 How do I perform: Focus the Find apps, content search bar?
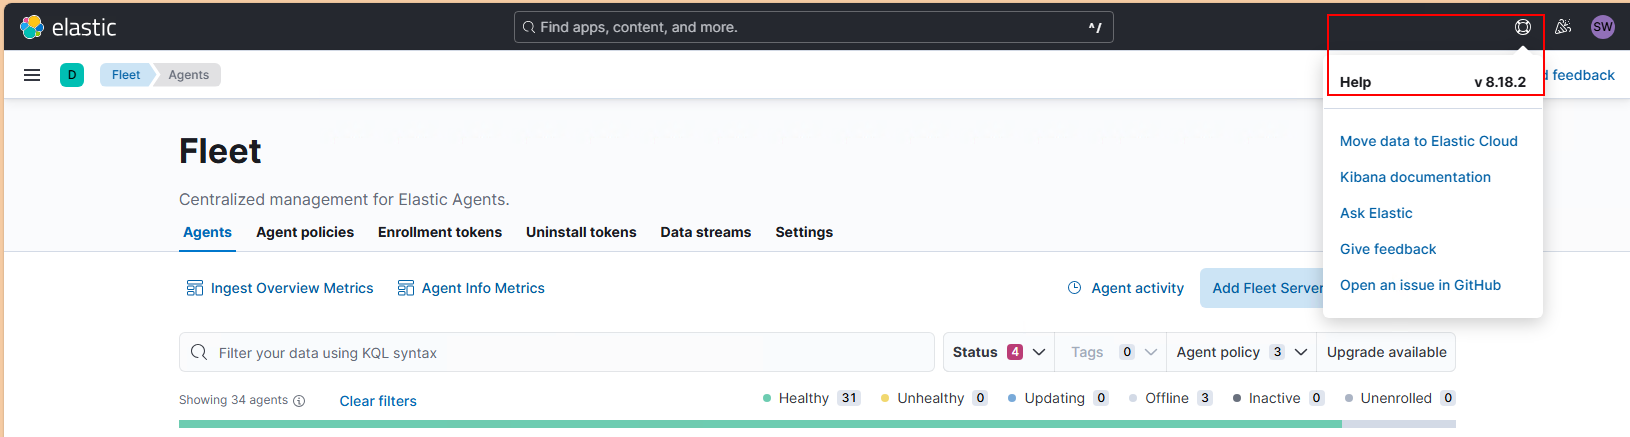click(x=813, y=27)
